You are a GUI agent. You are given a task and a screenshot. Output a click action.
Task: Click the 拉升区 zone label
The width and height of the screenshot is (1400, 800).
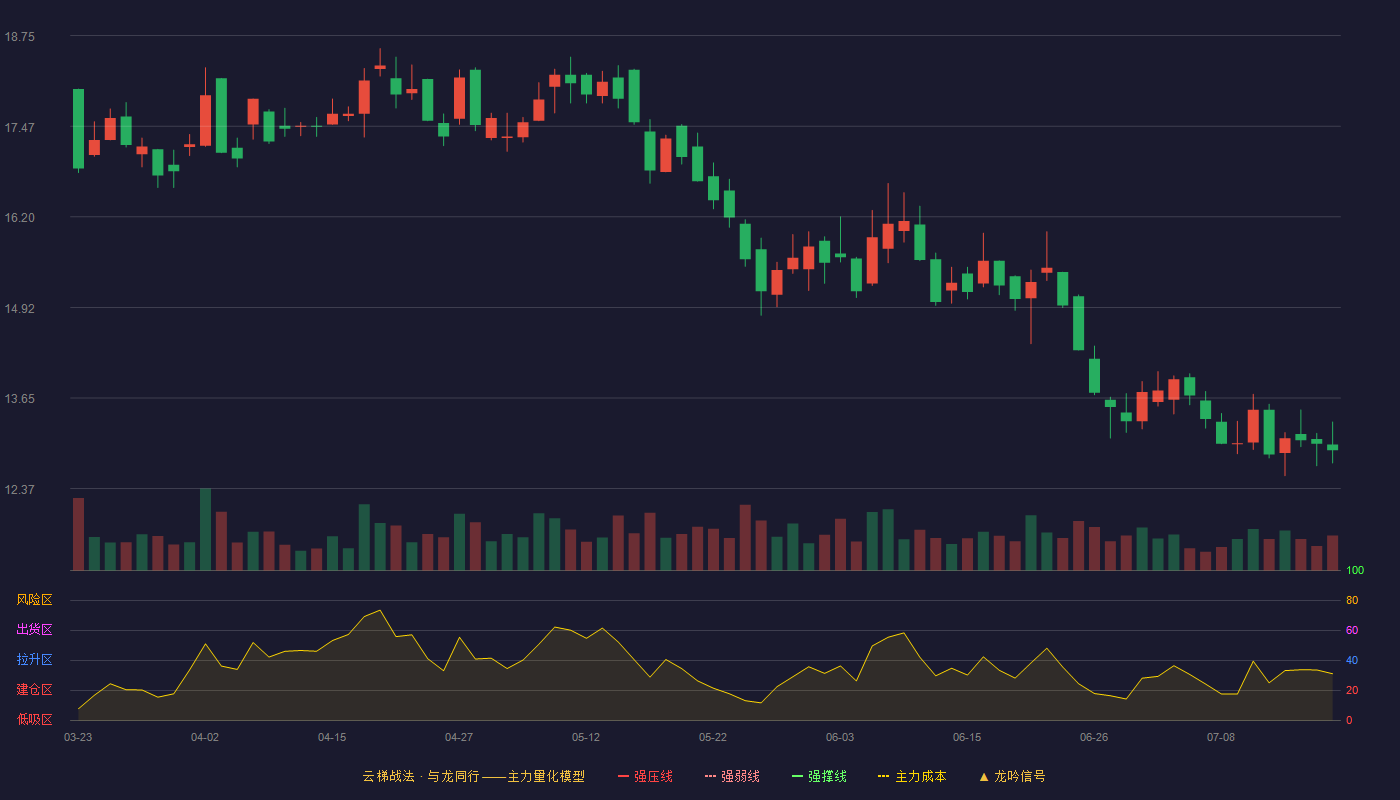[x=34, y=660]
